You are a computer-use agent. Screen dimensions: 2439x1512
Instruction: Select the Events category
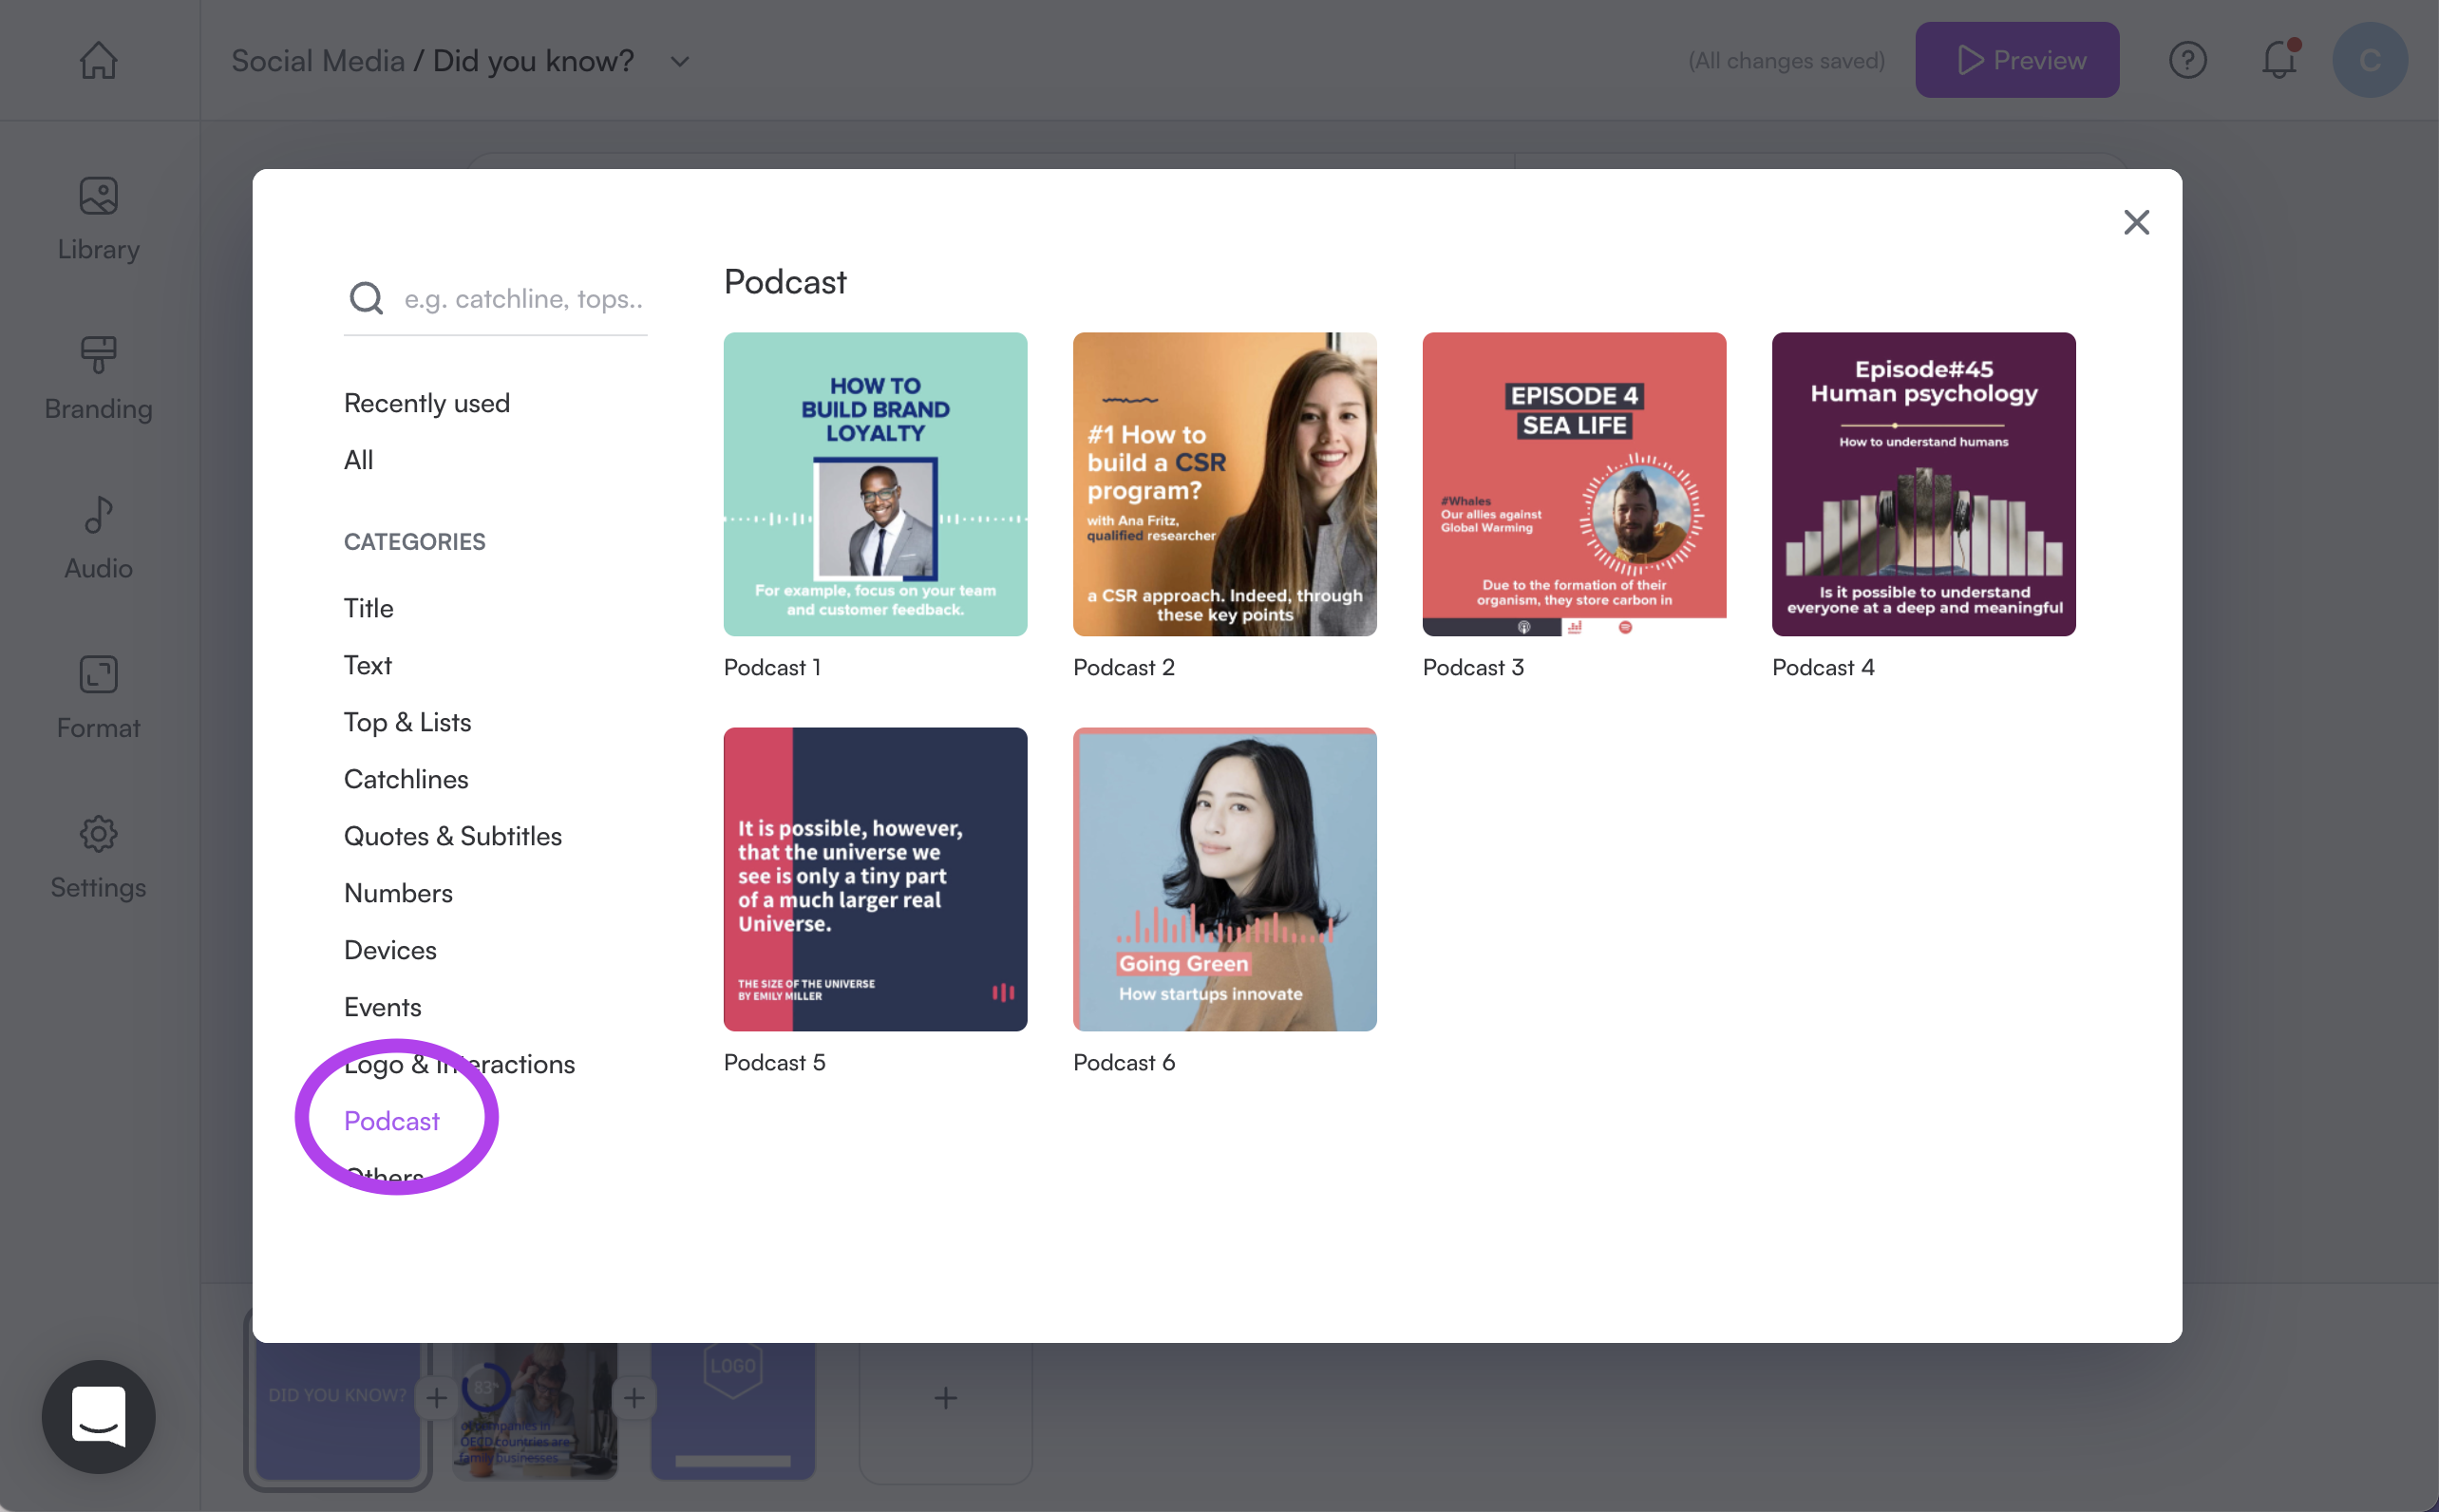coord(382,1007)
